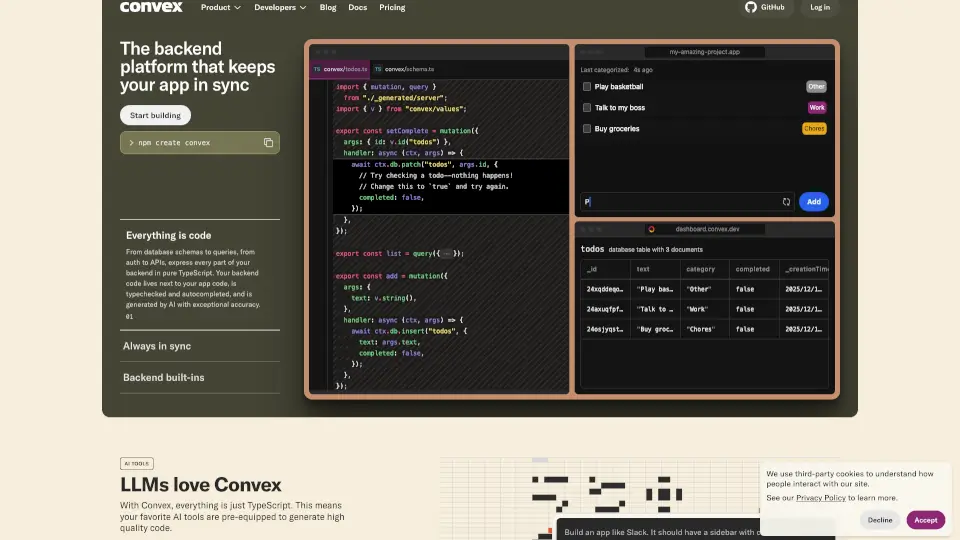Screen dimensions: 960x540
Task: Click the TS icon on the schema.ts tab
Action: (377, 69)
